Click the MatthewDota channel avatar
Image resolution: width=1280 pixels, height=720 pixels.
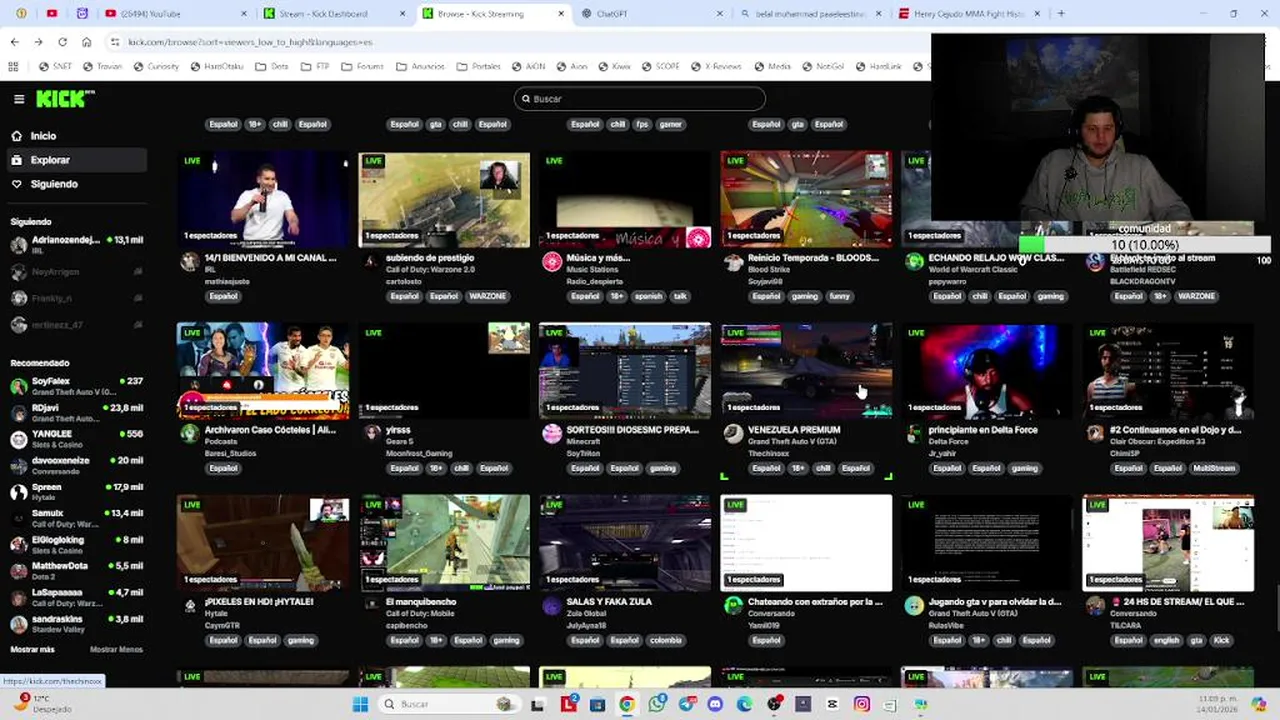pyautogui.click(x=19, y=570)
